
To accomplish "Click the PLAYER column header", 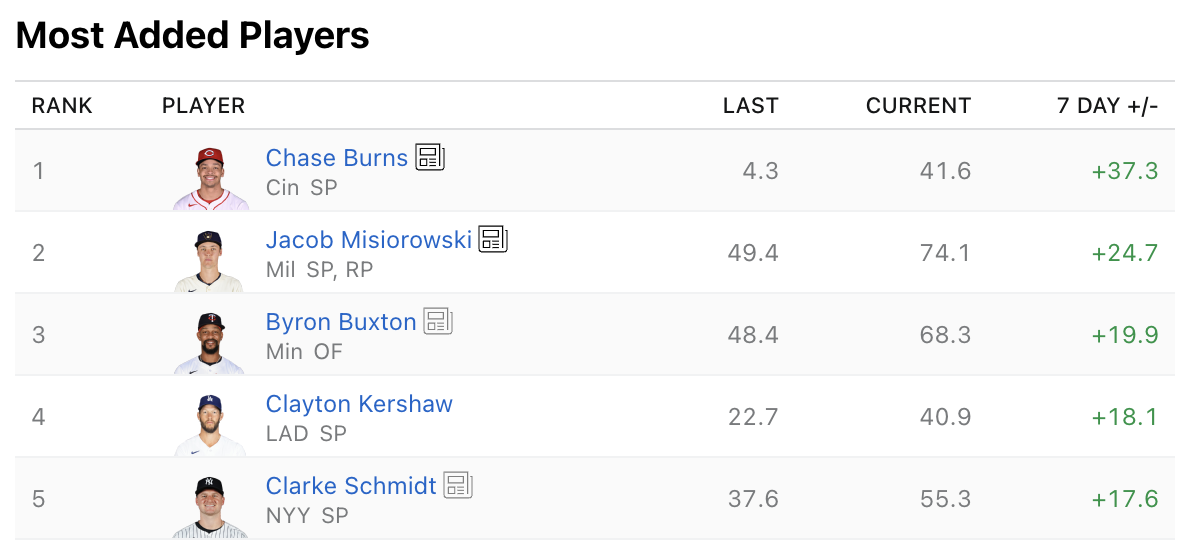I will click(x=203, y=106).
